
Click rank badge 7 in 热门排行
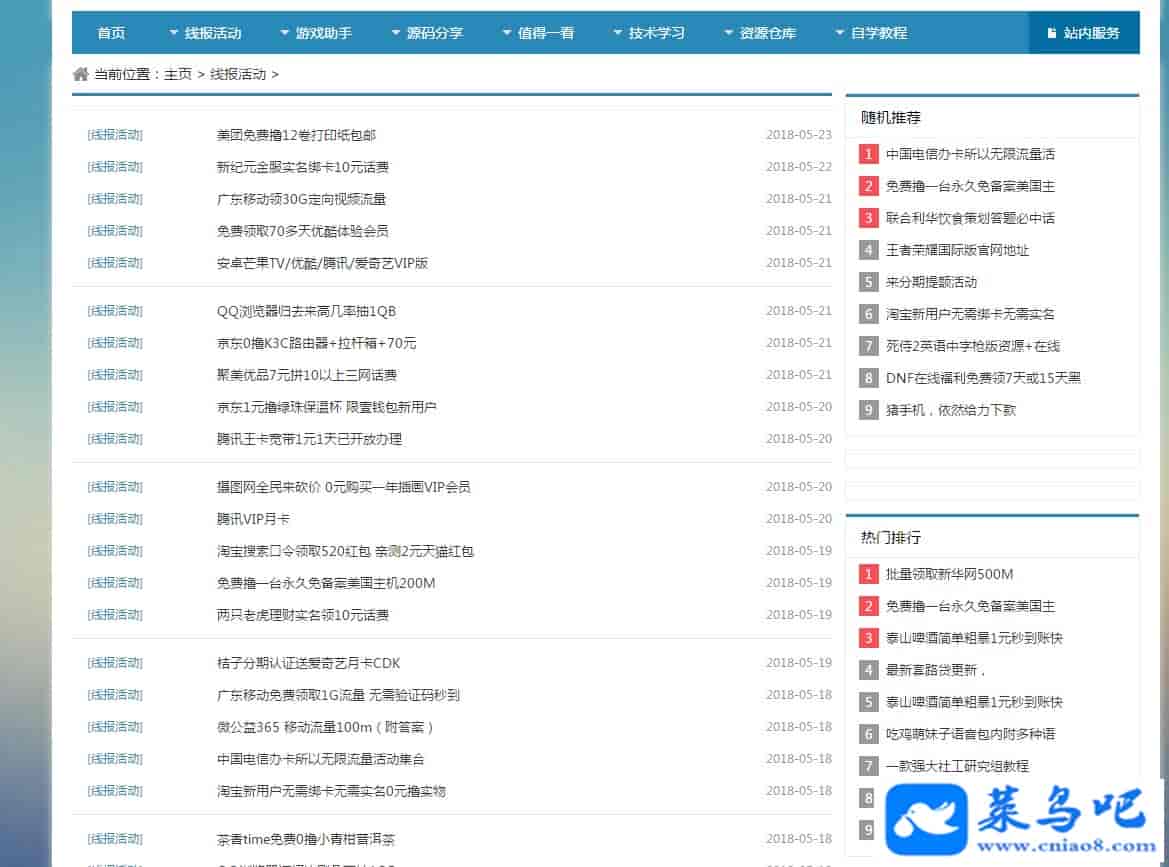coord(868,766)
